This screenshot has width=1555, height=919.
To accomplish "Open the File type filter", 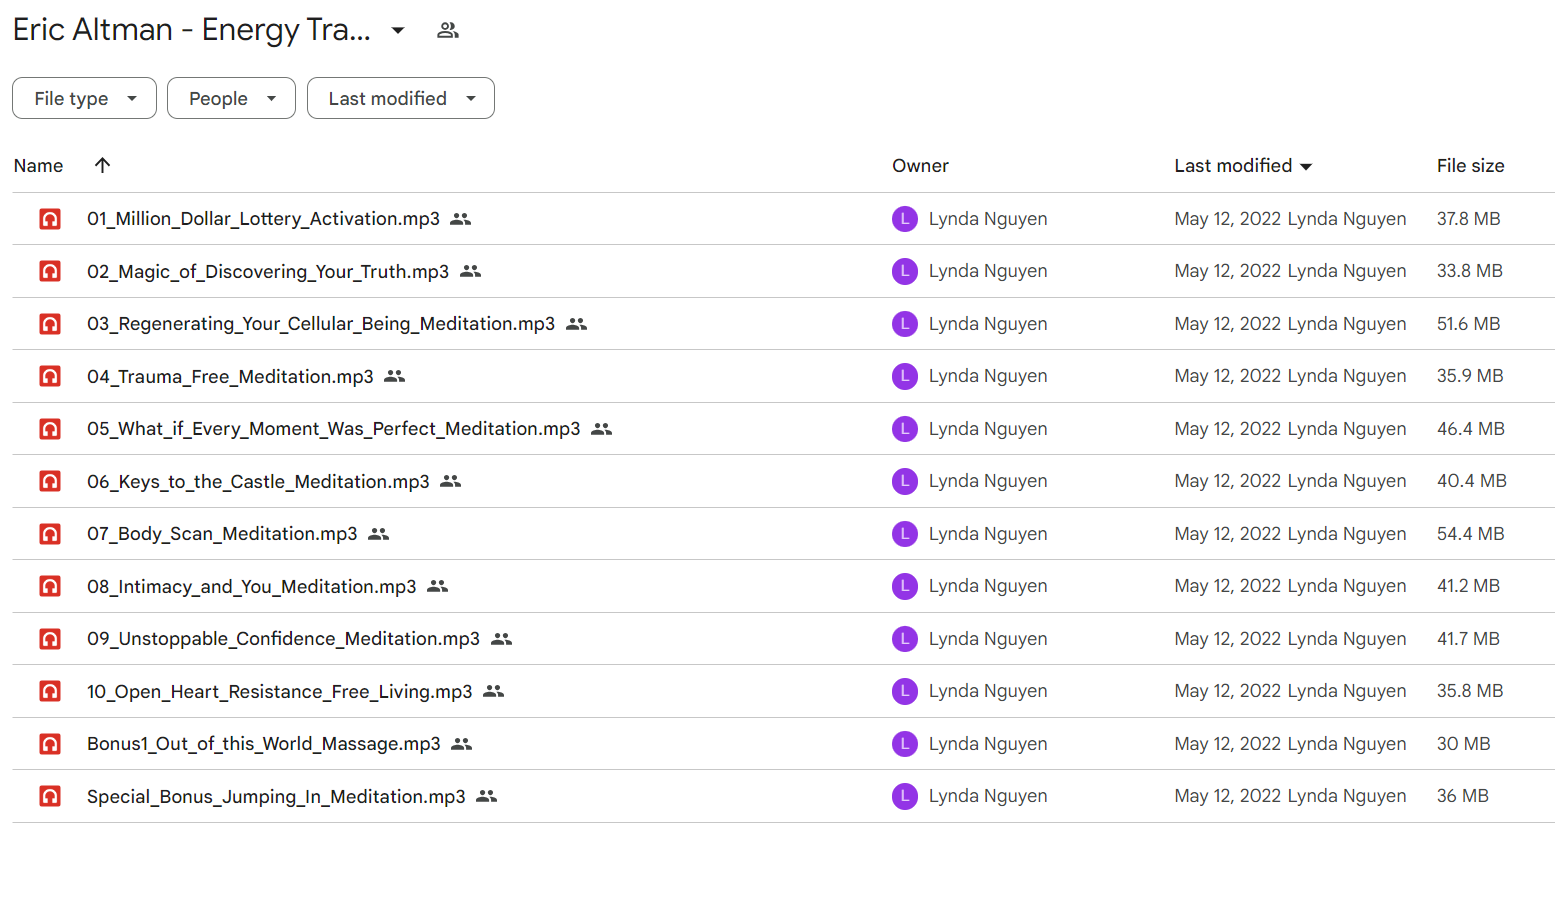I will click(x=84, y=98).
